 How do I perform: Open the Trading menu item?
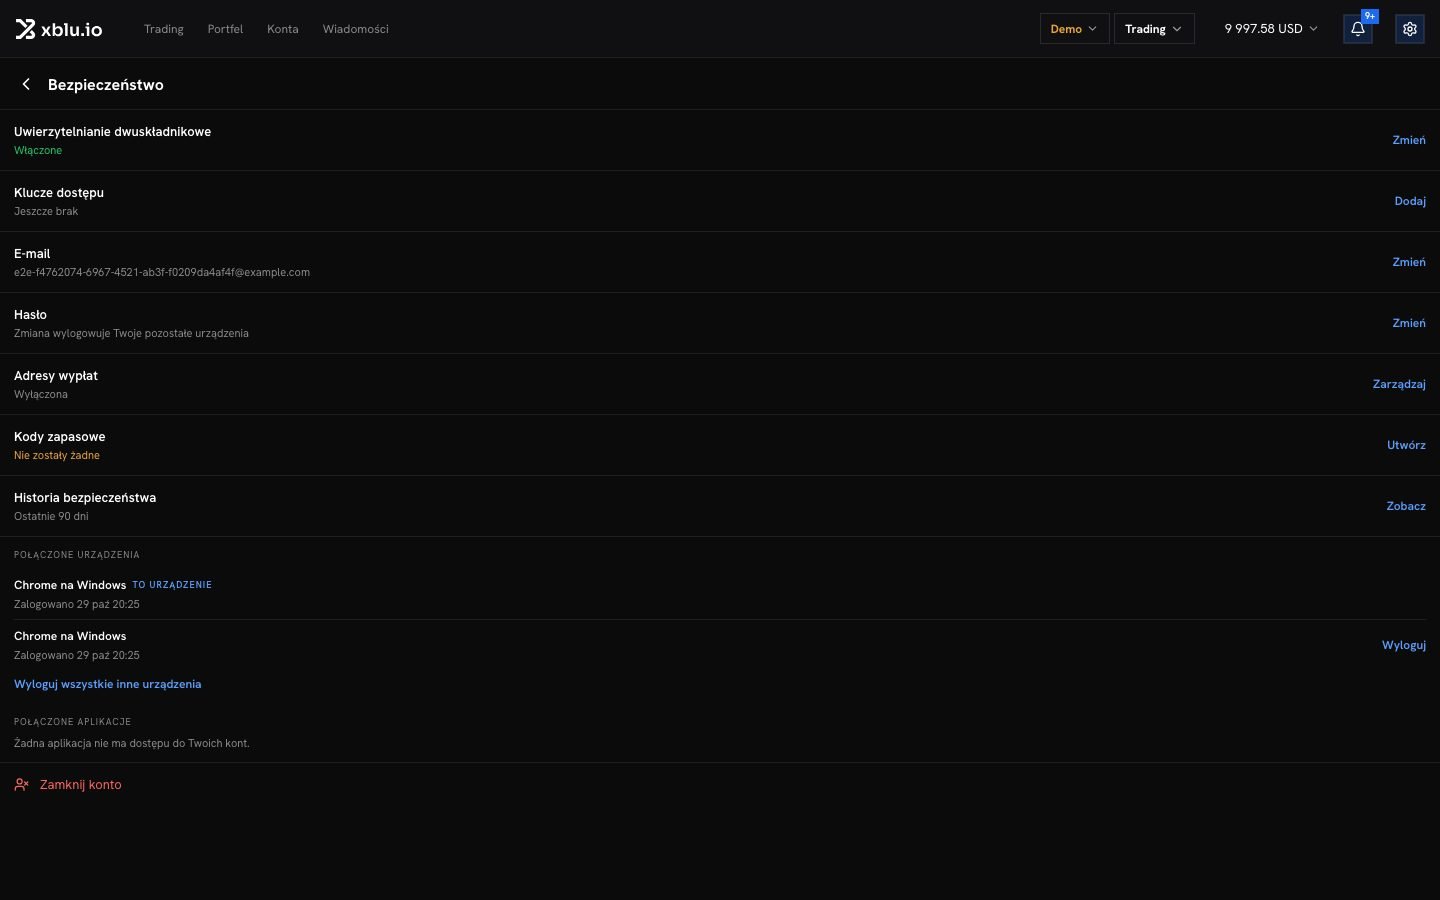click(x=164, y=29)
